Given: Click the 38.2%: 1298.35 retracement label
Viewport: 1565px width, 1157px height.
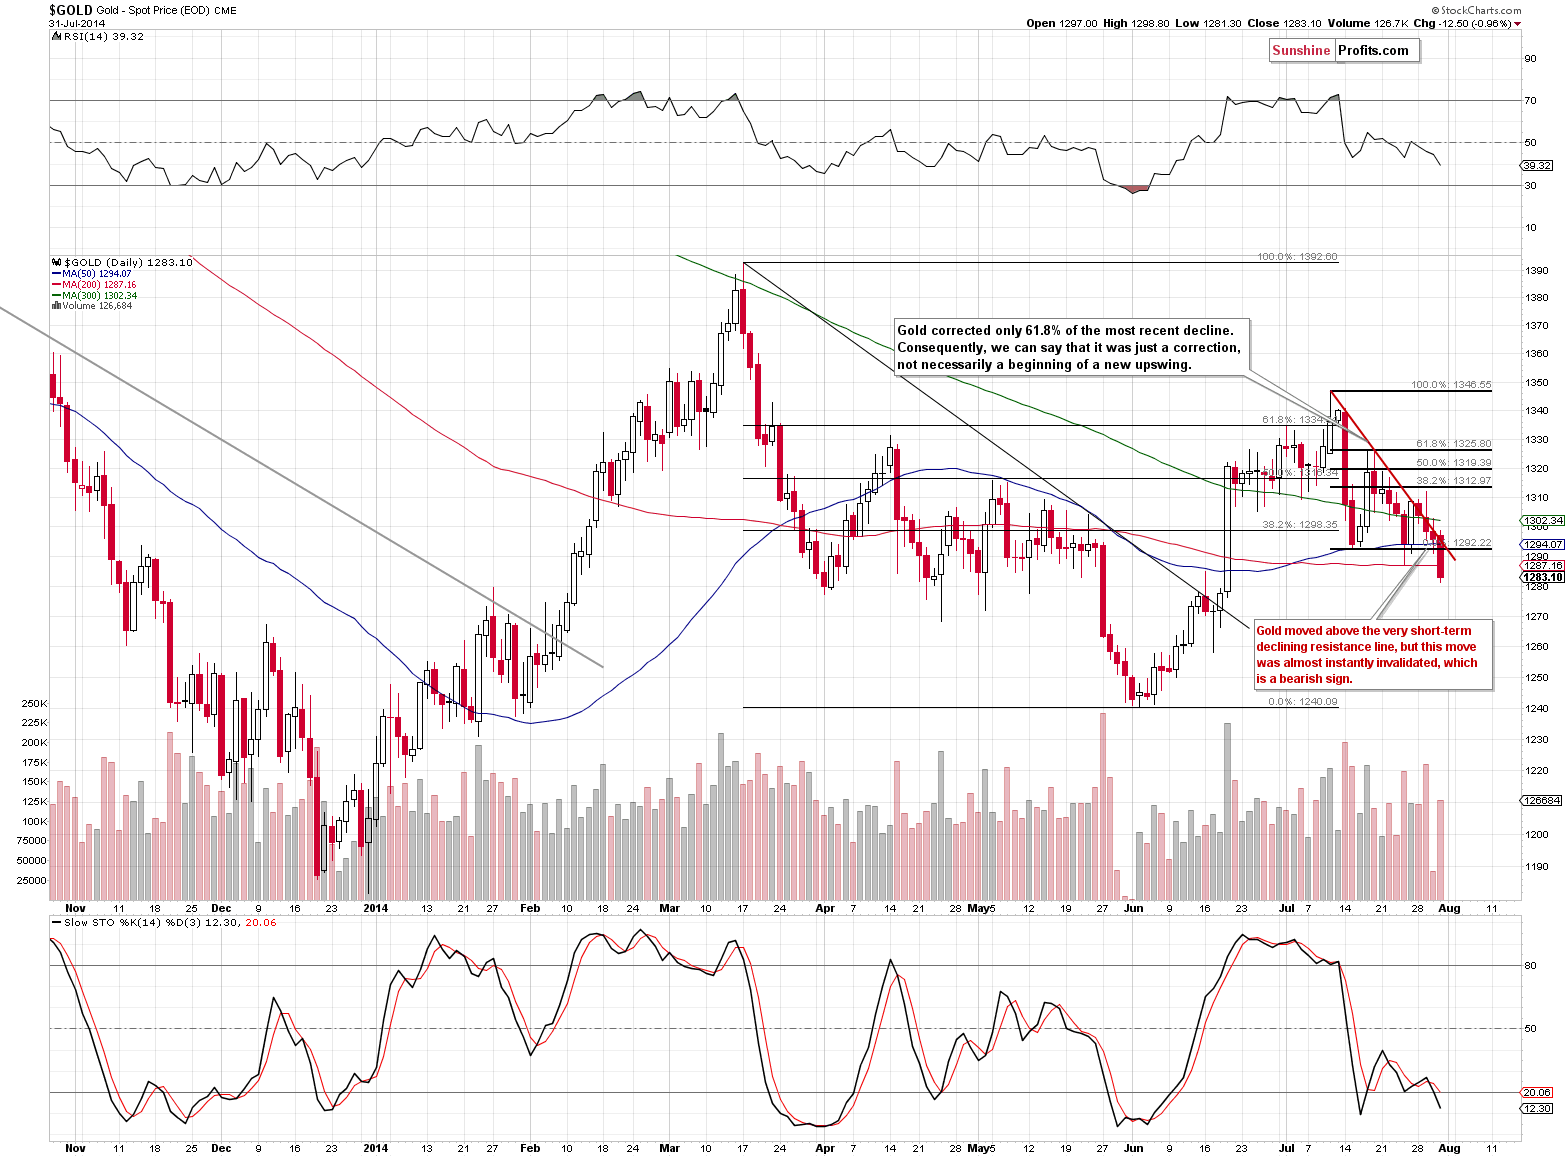Looking at the screenshot, I should point(1299,524).
